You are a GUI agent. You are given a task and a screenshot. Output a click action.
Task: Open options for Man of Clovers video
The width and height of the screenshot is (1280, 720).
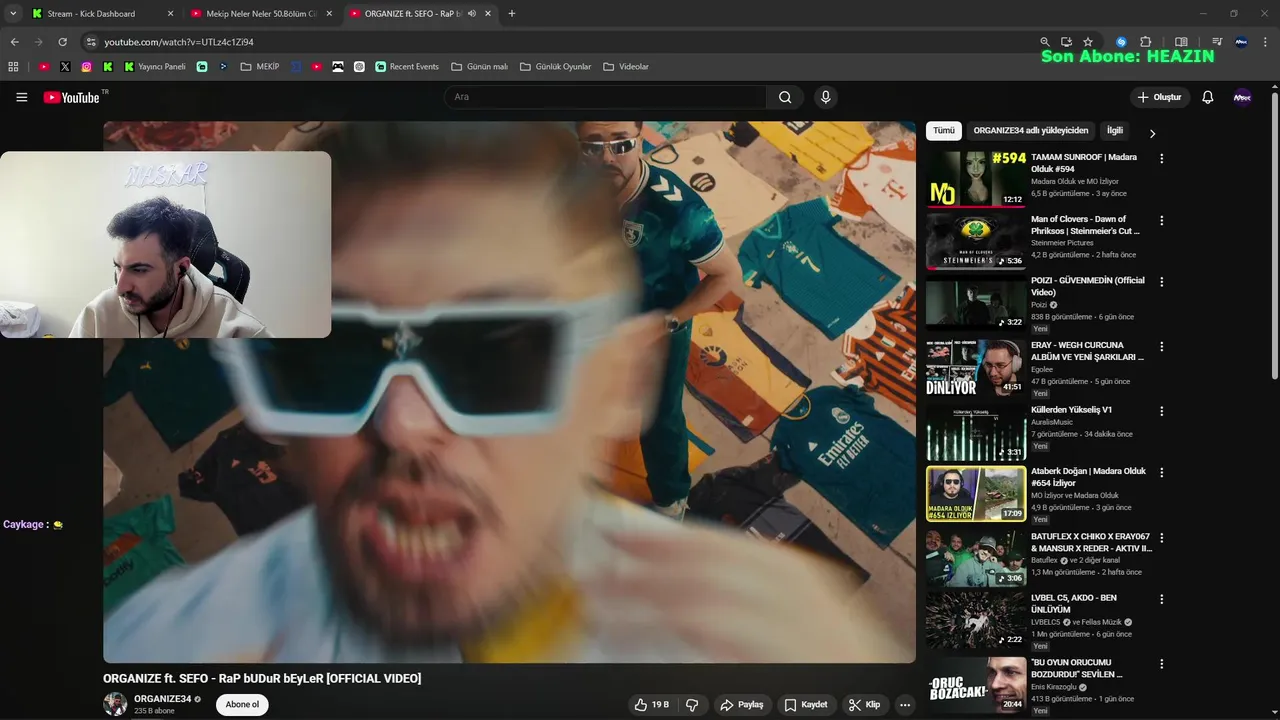coord(1162,220)
